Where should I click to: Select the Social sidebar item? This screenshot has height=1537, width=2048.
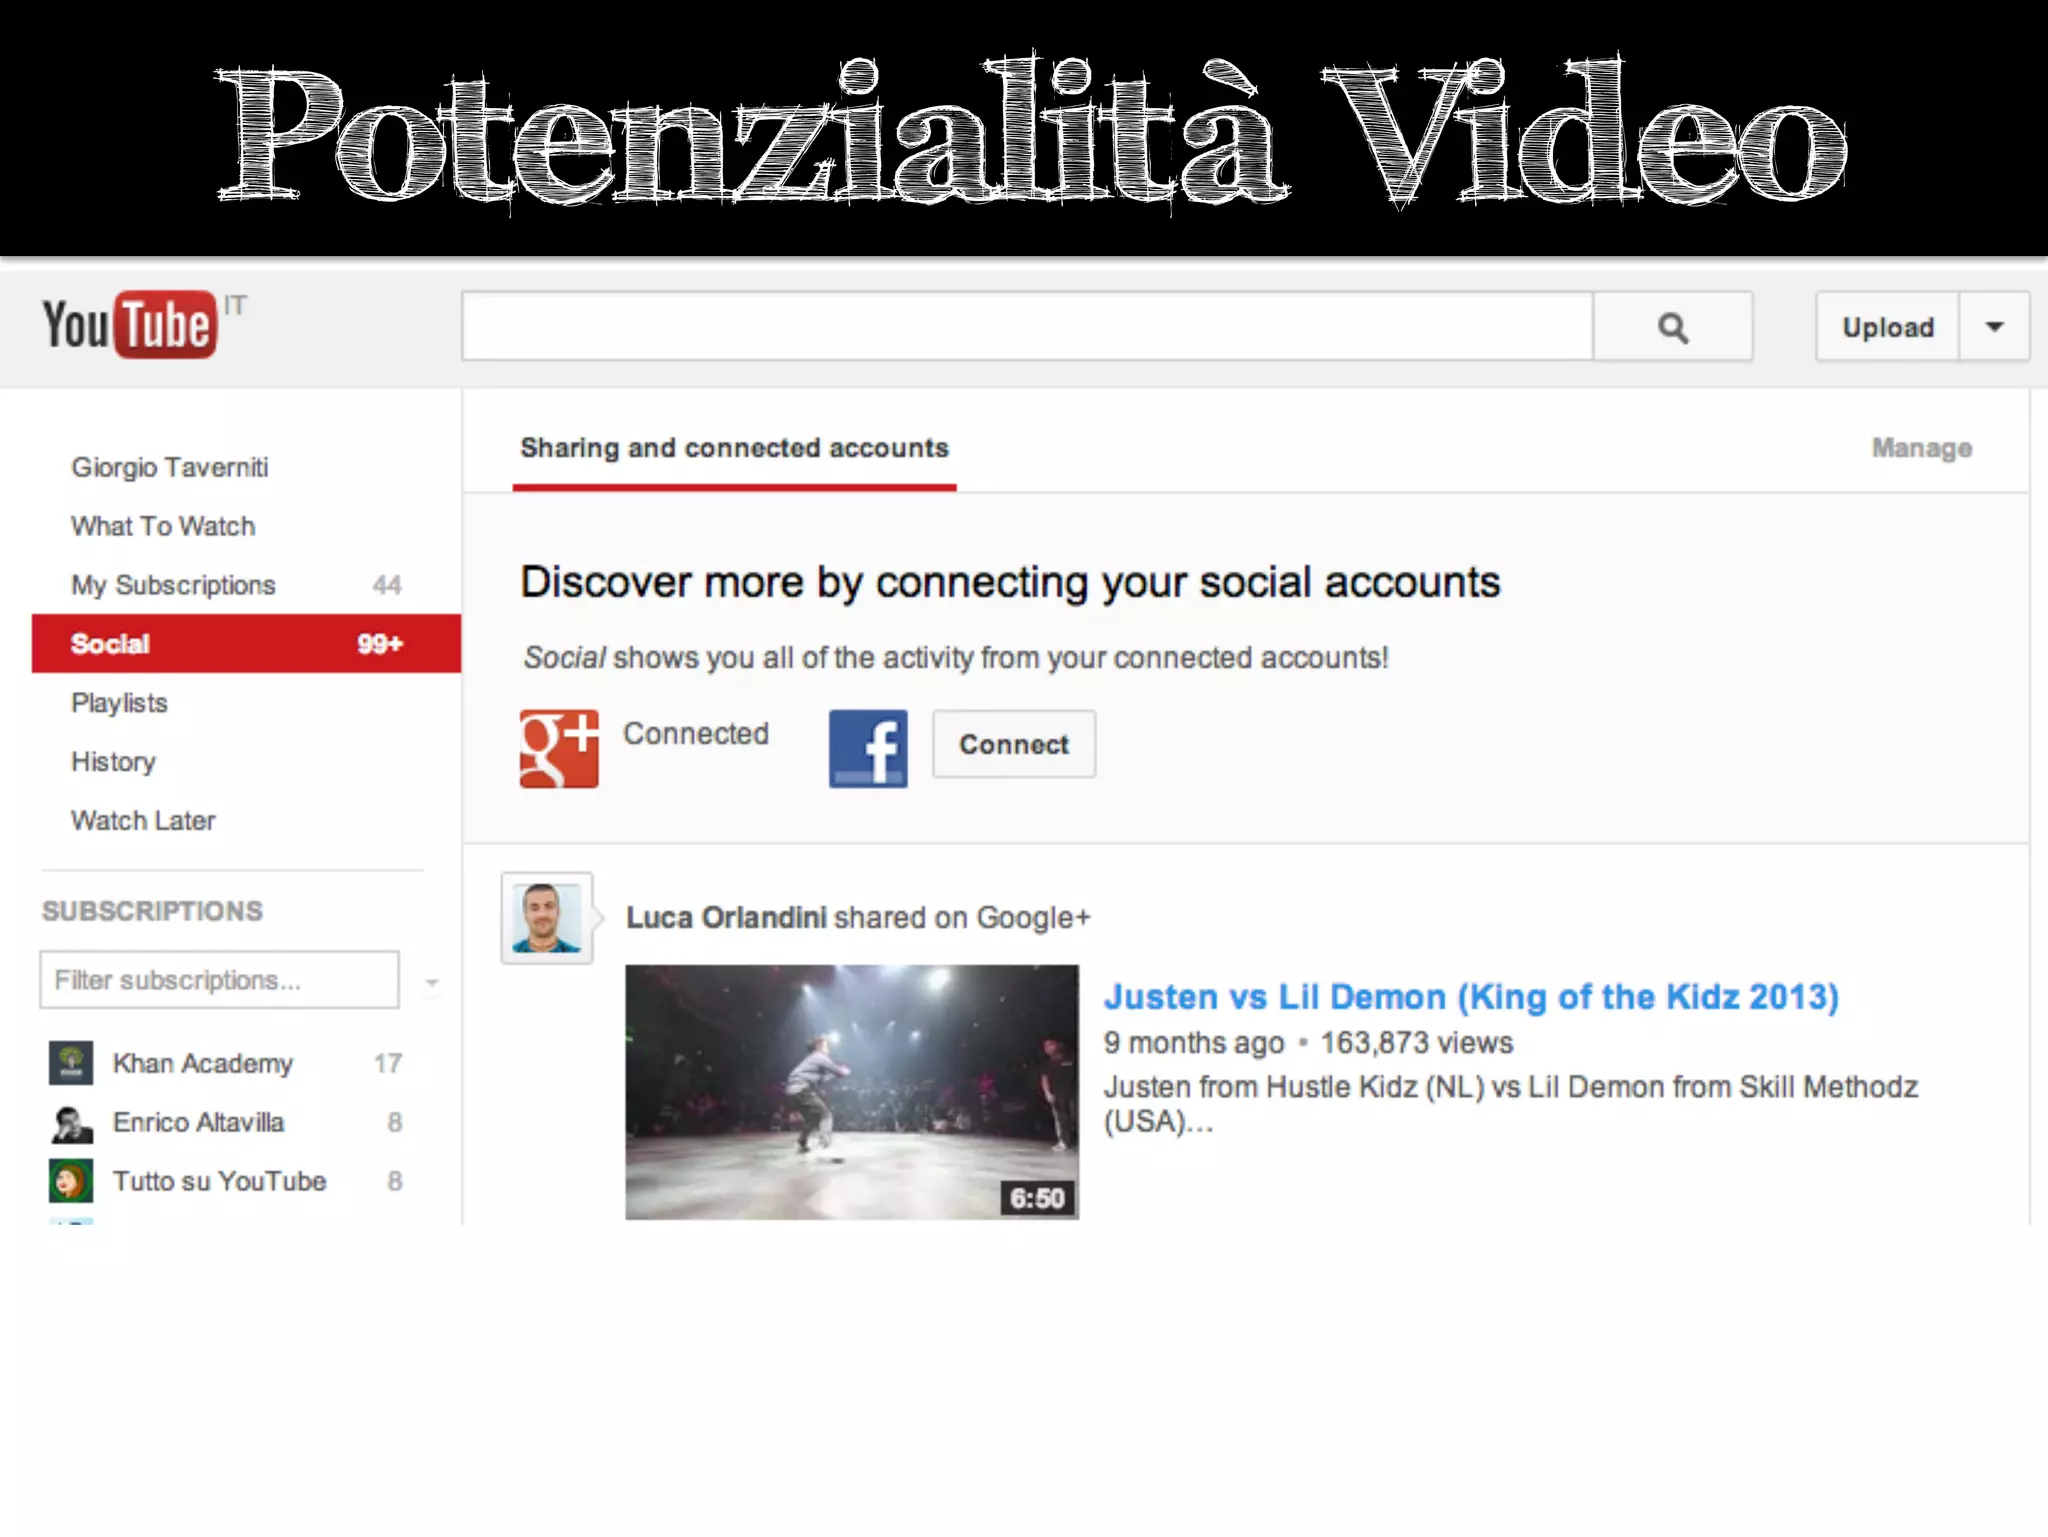[246, 643]
